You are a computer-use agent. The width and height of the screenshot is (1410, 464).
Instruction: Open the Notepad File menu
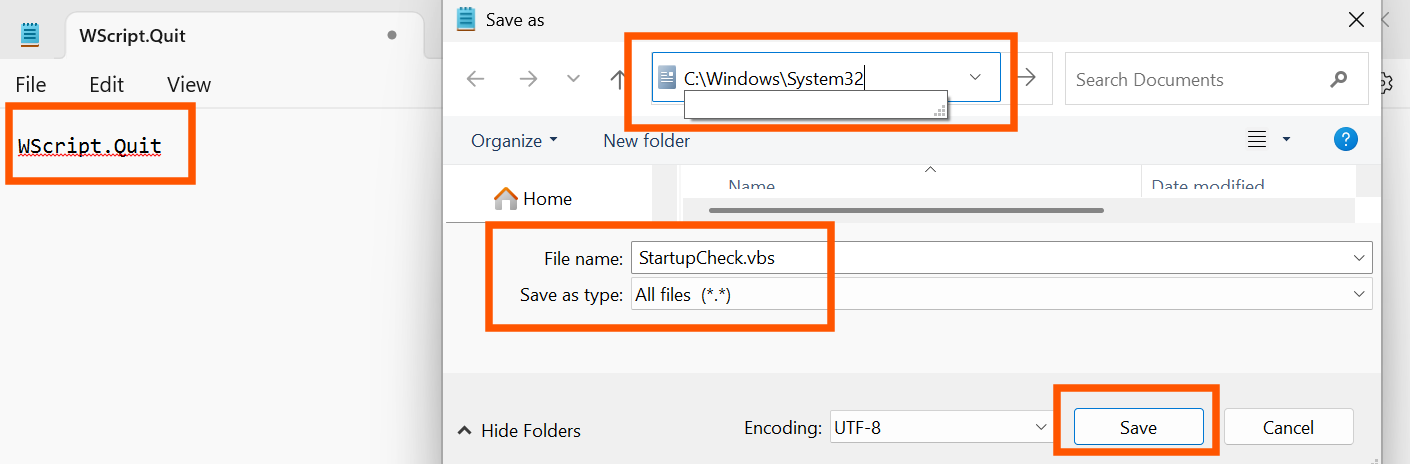tap(31, 85)
